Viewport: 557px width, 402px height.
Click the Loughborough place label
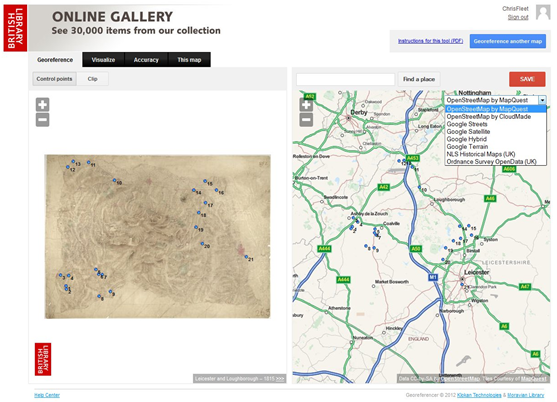coord(449,200)
